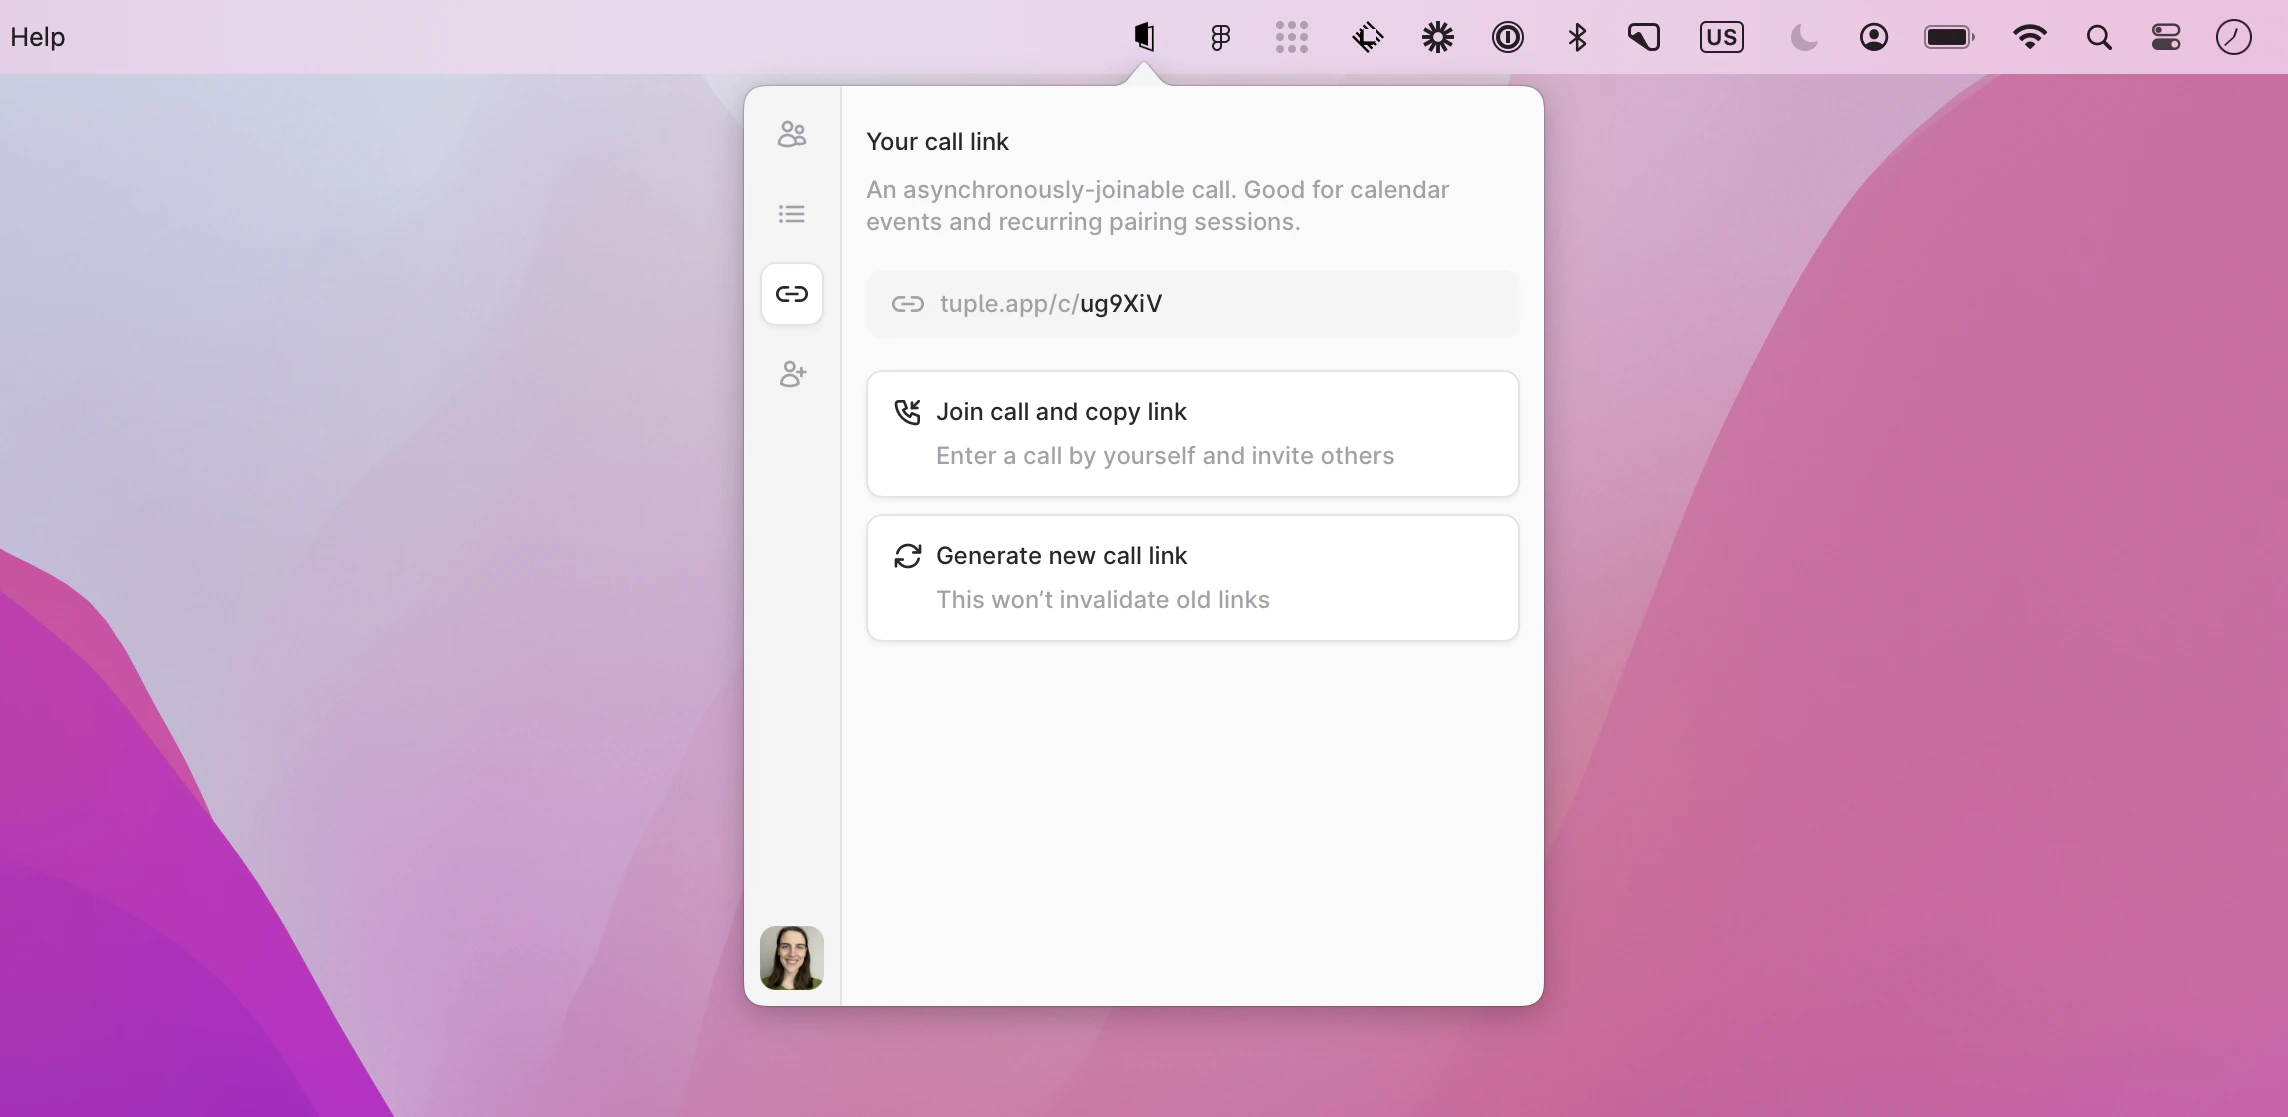The height and width of the screenshot is (1117, 2288).
Task: Click the Generate new call link button
Action: click(1192, 577)
